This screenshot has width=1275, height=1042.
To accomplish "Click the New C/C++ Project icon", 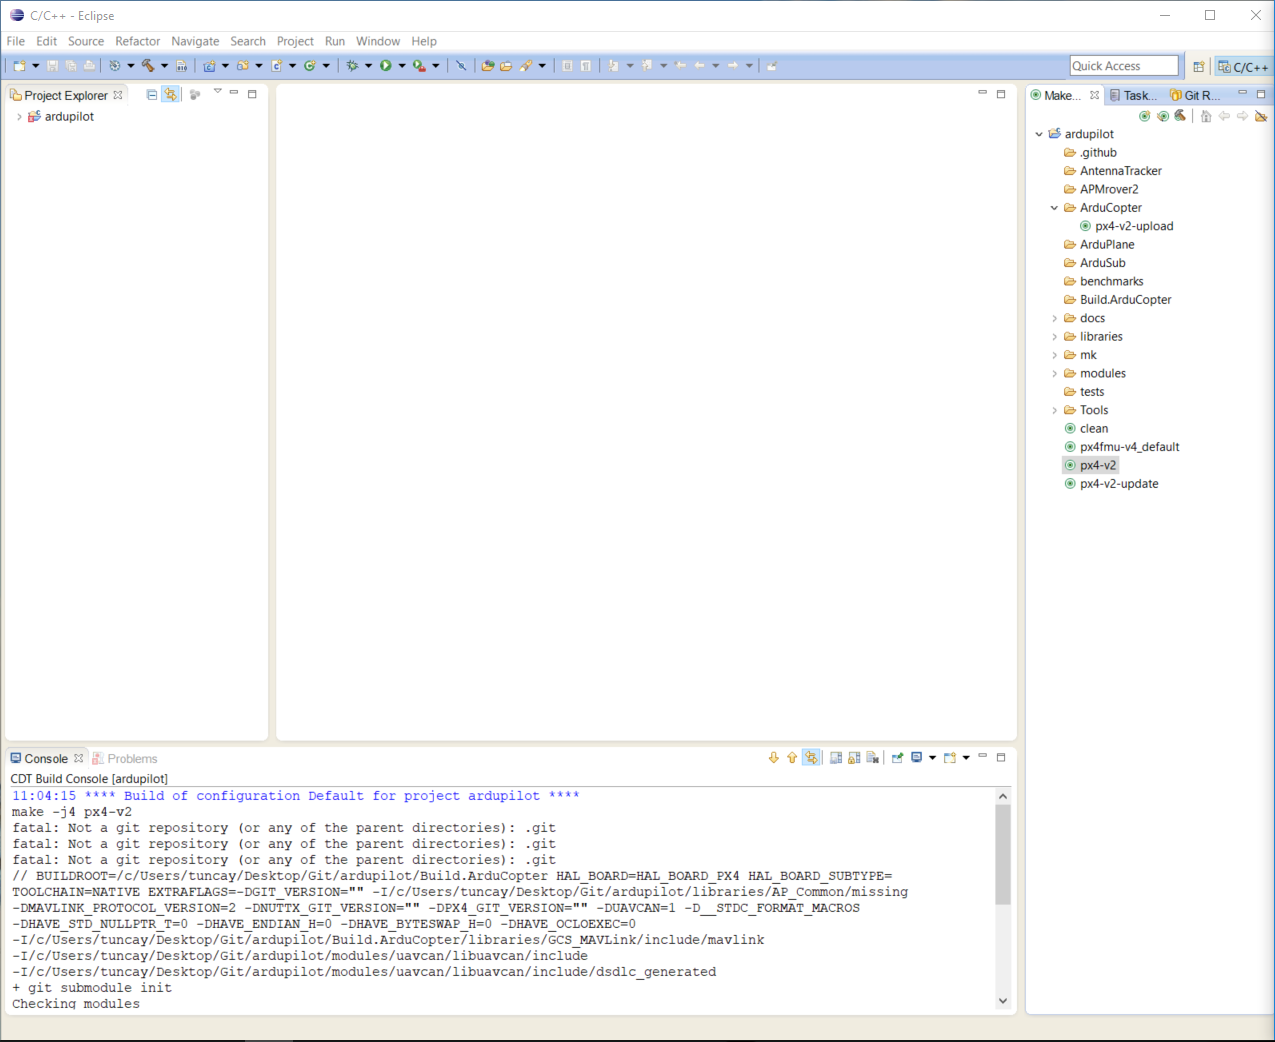I will [209, 66].
